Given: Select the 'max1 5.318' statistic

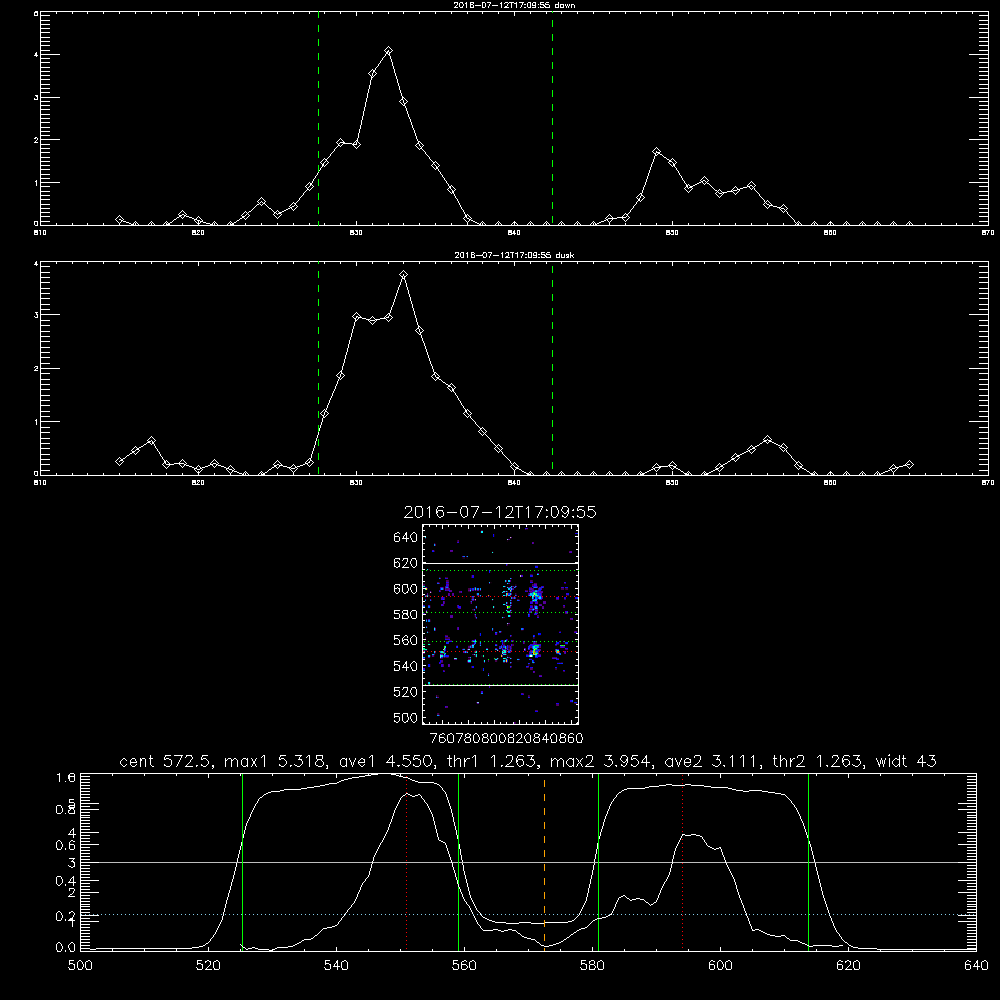Looking at the screenshot, I should tap(275, 761).
